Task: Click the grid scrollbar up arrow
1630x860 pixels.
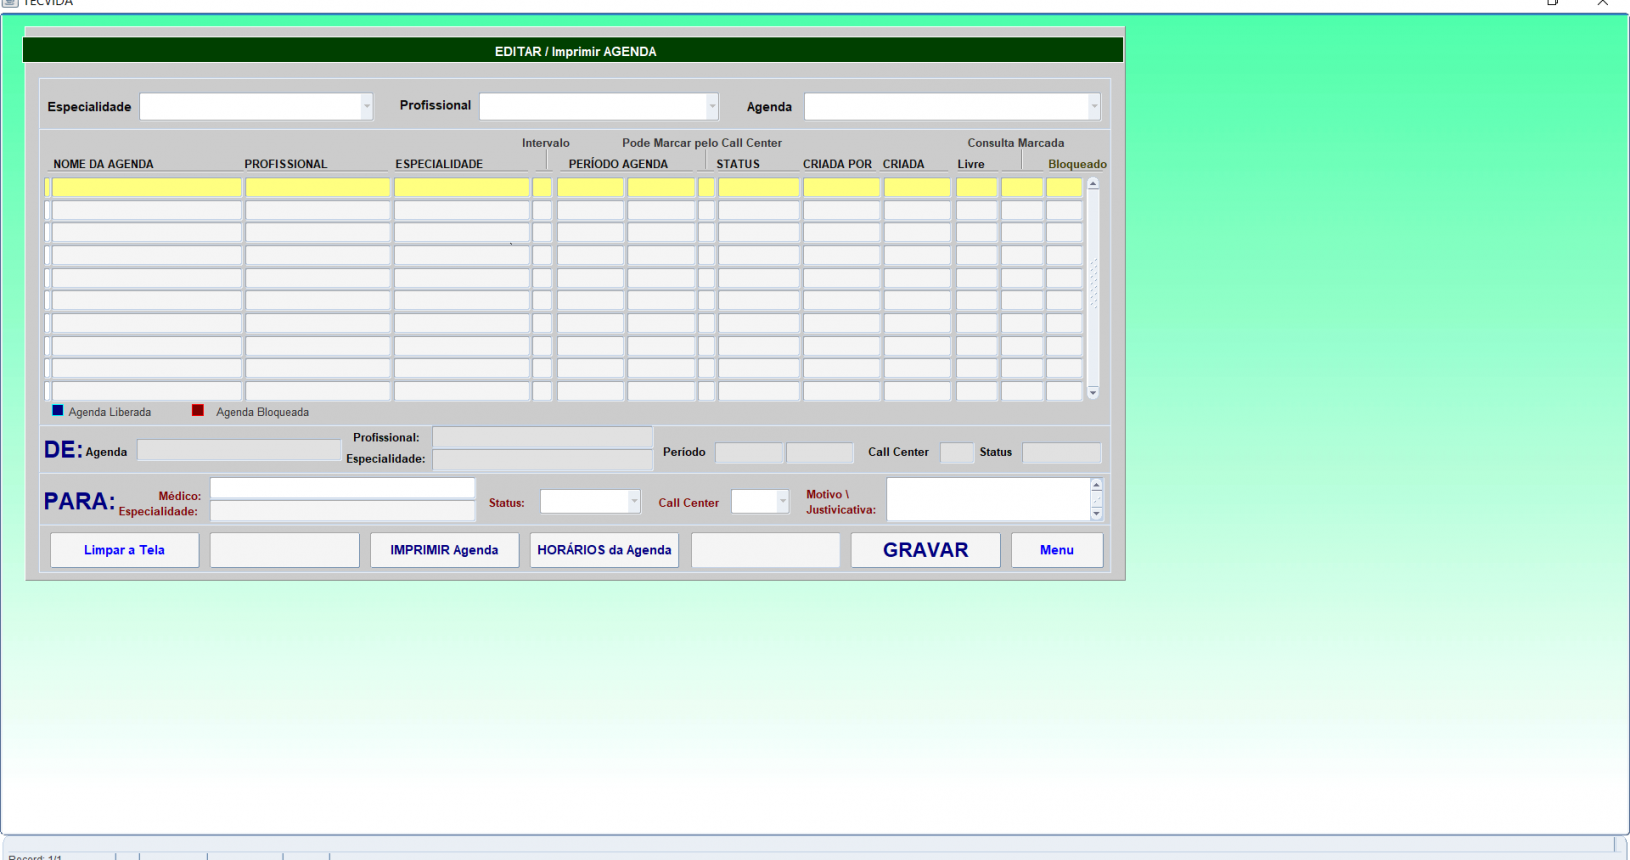Action: pos(1093,184)
